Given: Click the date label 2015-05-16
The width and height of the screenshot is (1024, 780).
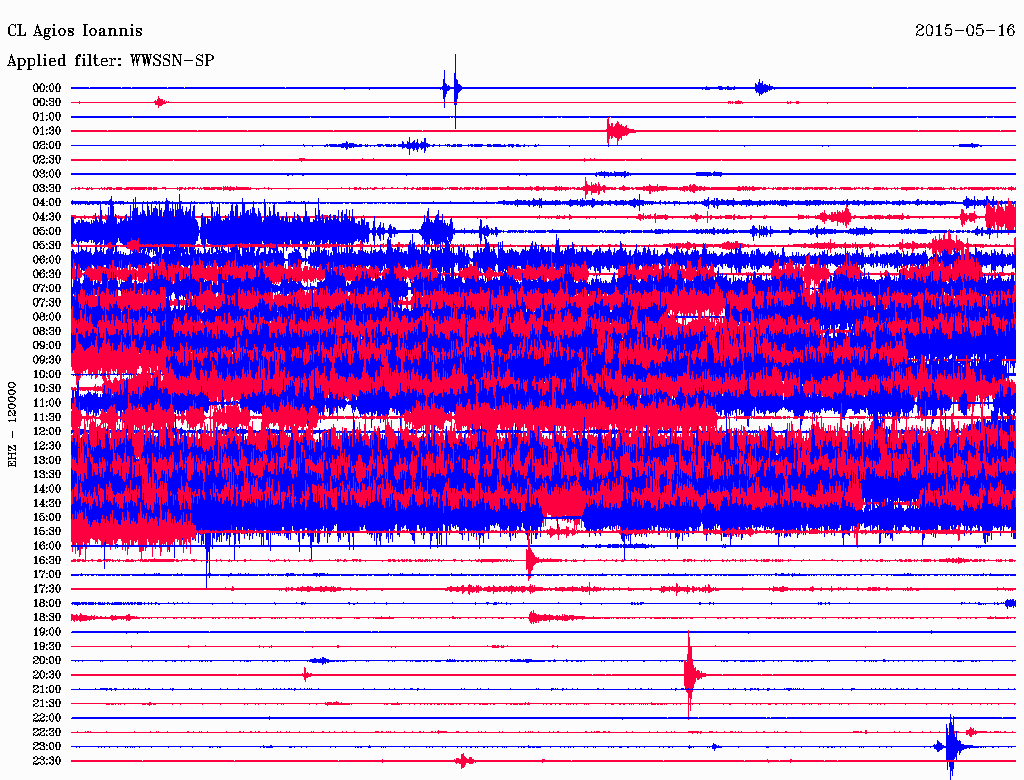Looking at the screenshot, I should tap(965, 31).
